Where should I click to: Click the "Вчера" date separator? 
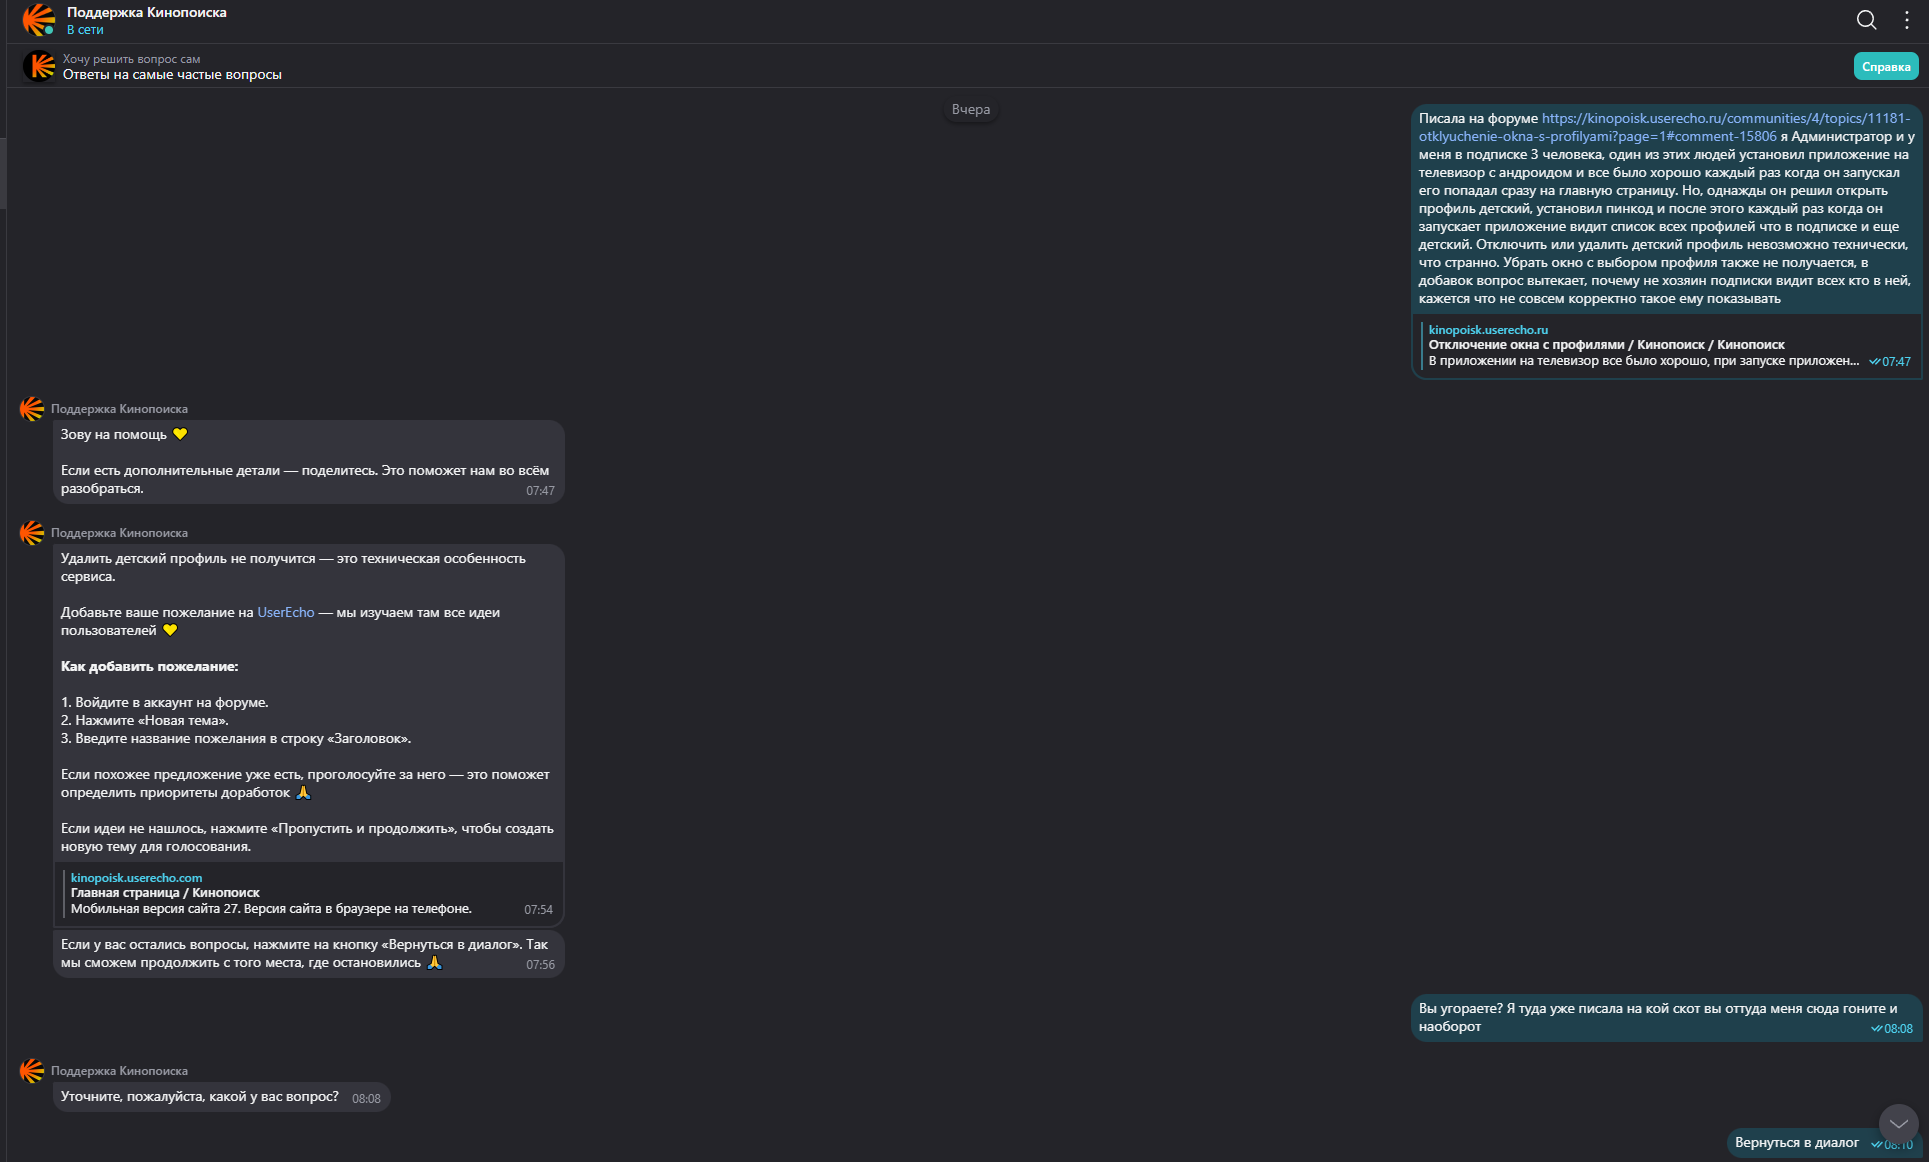(x=970, y=110)
